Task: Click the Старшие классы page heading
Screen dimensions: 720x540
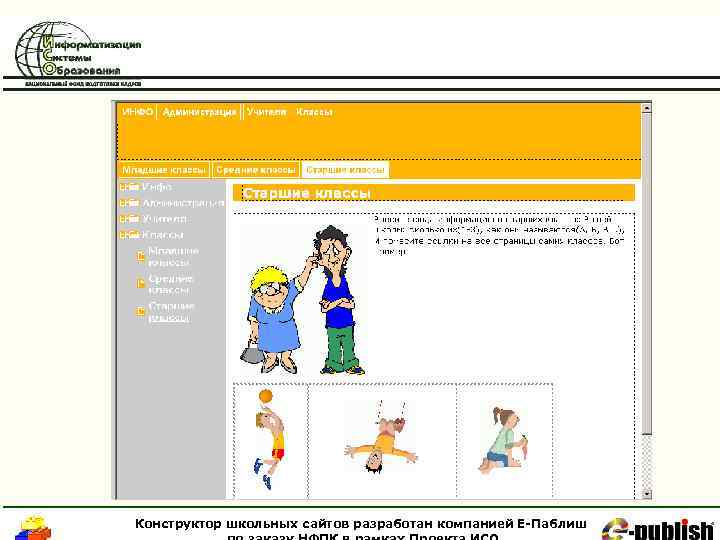Action: [306, 193]
